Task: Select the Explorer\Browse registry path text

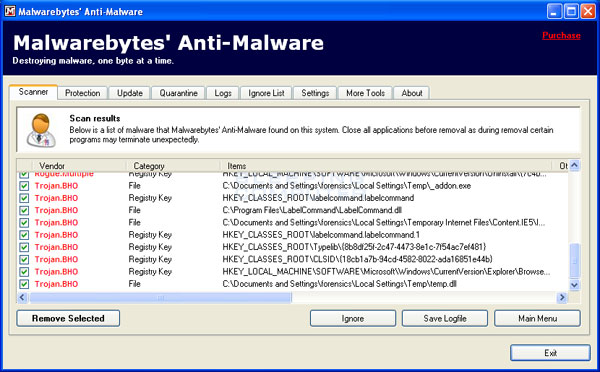Action: pos(386,272)
